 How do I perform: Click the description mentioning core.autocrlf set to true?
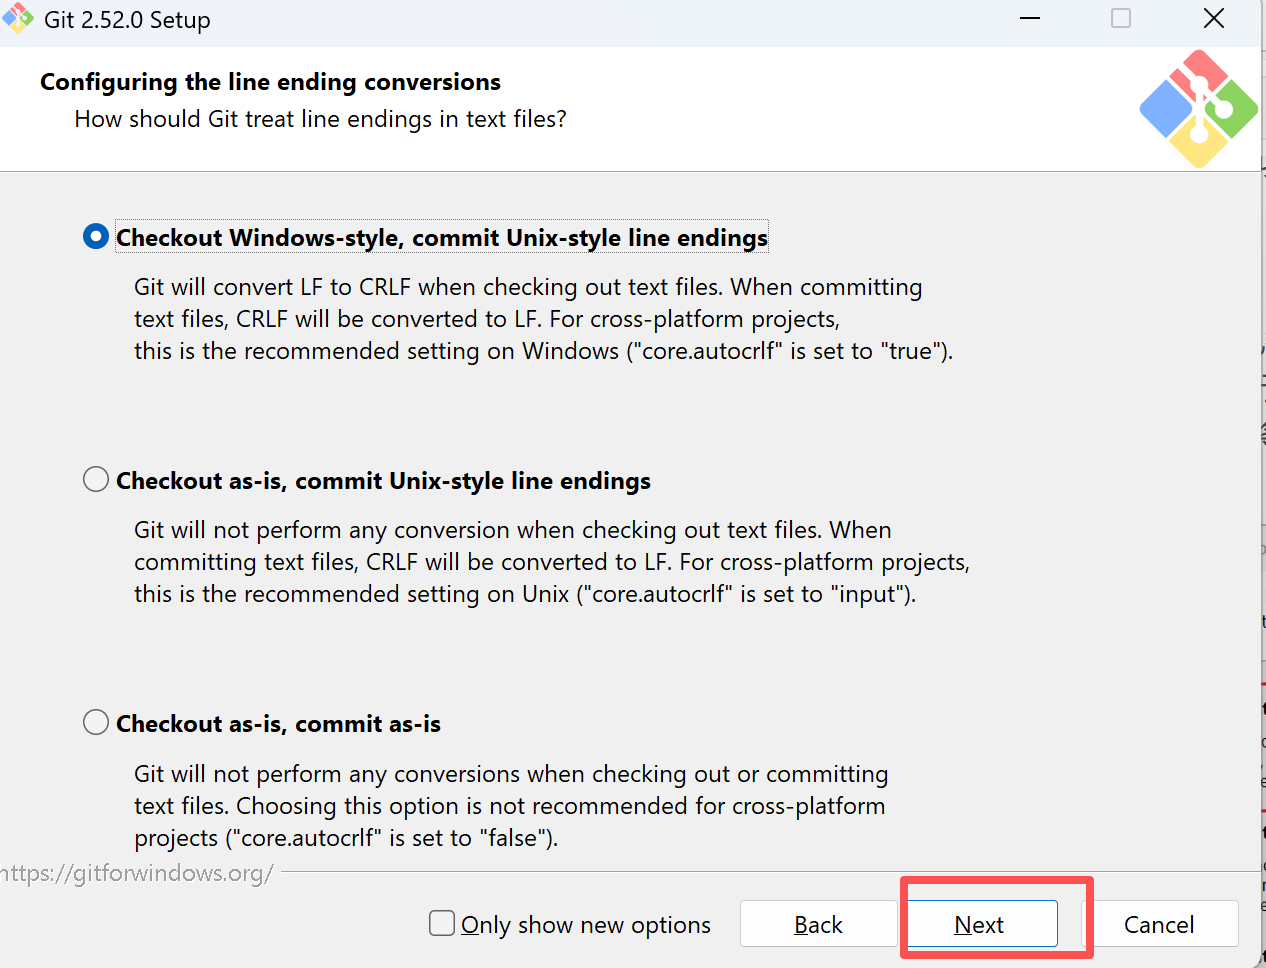[543, 319]
